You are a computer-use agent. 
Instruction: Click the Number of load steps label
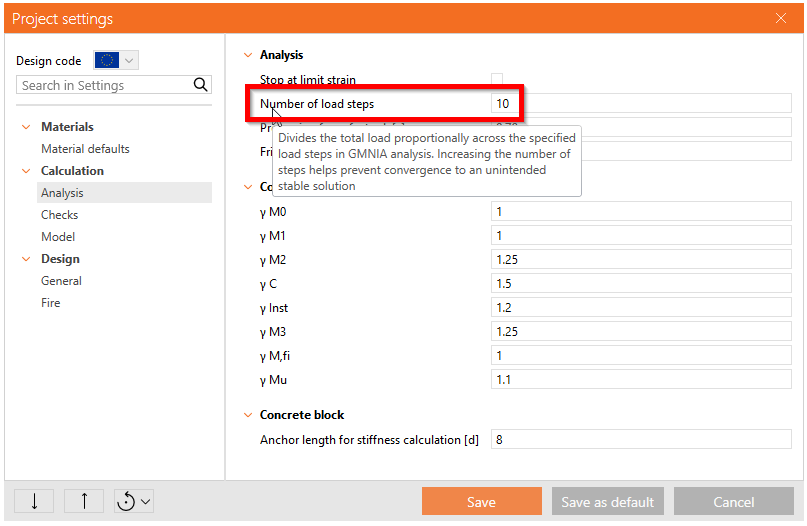pos(317,104)
